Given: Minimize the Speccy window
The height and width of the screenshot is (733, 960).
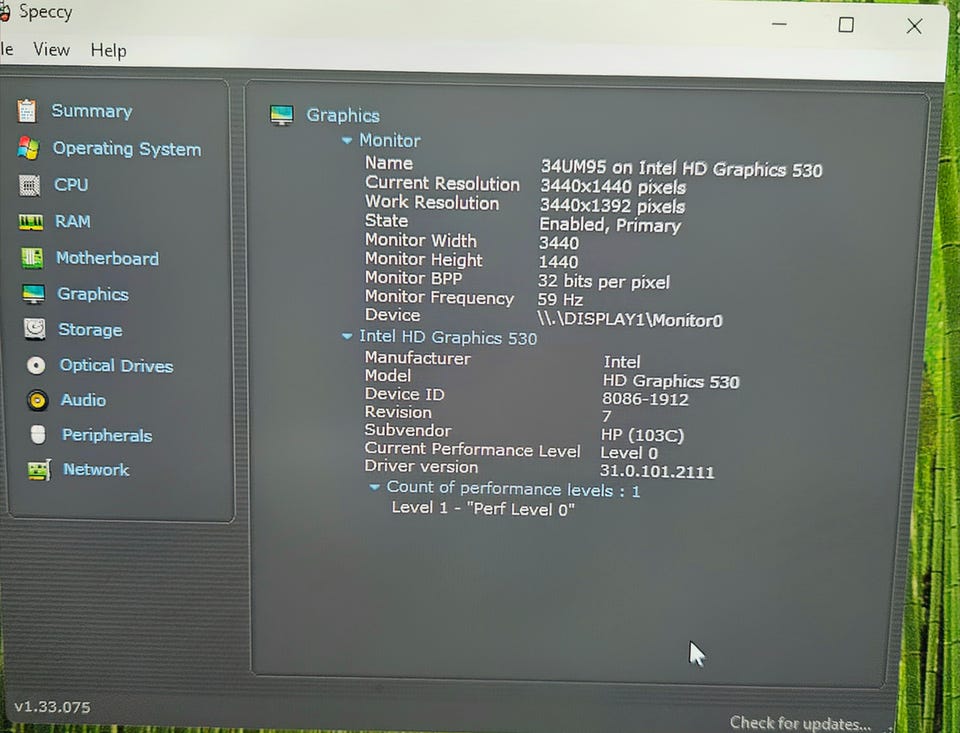Looking at the screenshot, I should [x=779, y=24].
